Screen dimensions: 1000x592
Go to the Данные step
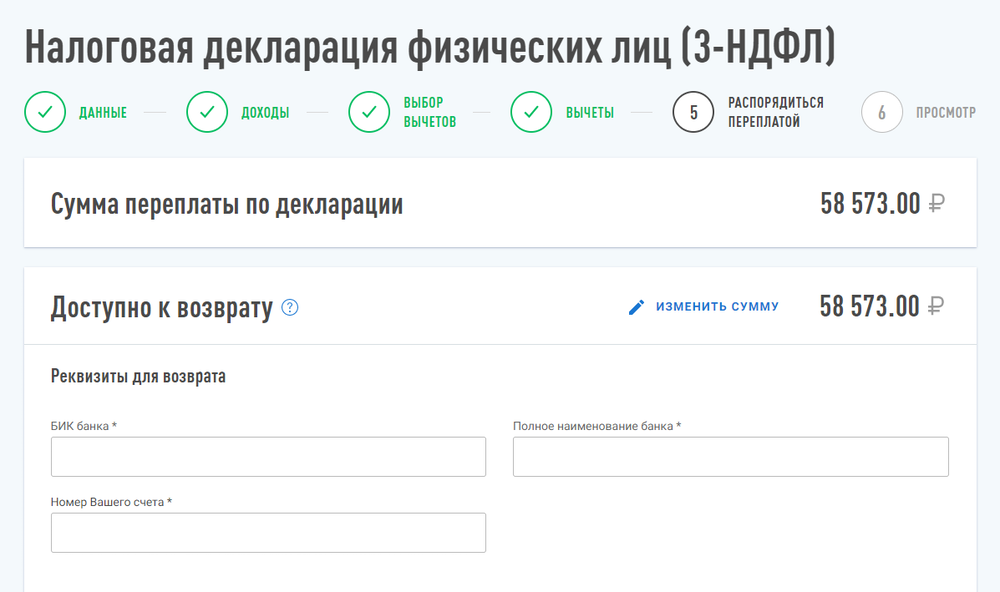[x=103, y=113]
